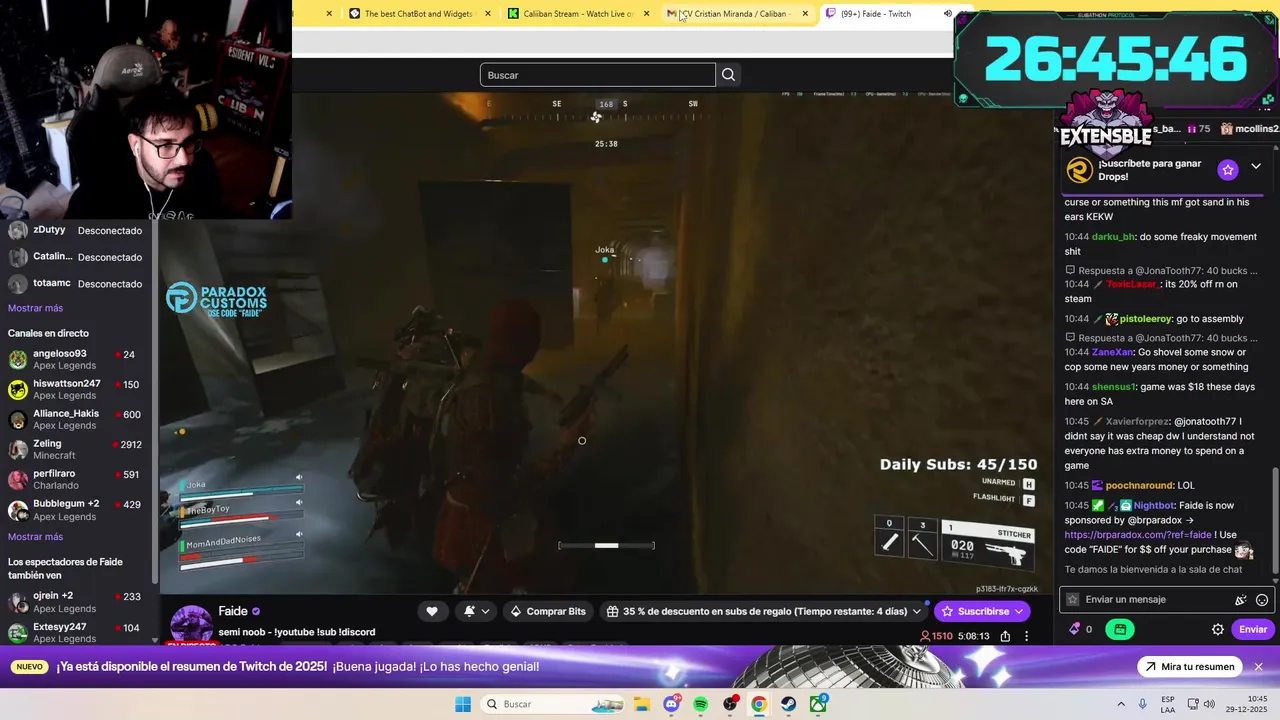The image size is (1280, 720).
Task: Open perfilraro Charlando channel
Action: (x=75, y=479)
